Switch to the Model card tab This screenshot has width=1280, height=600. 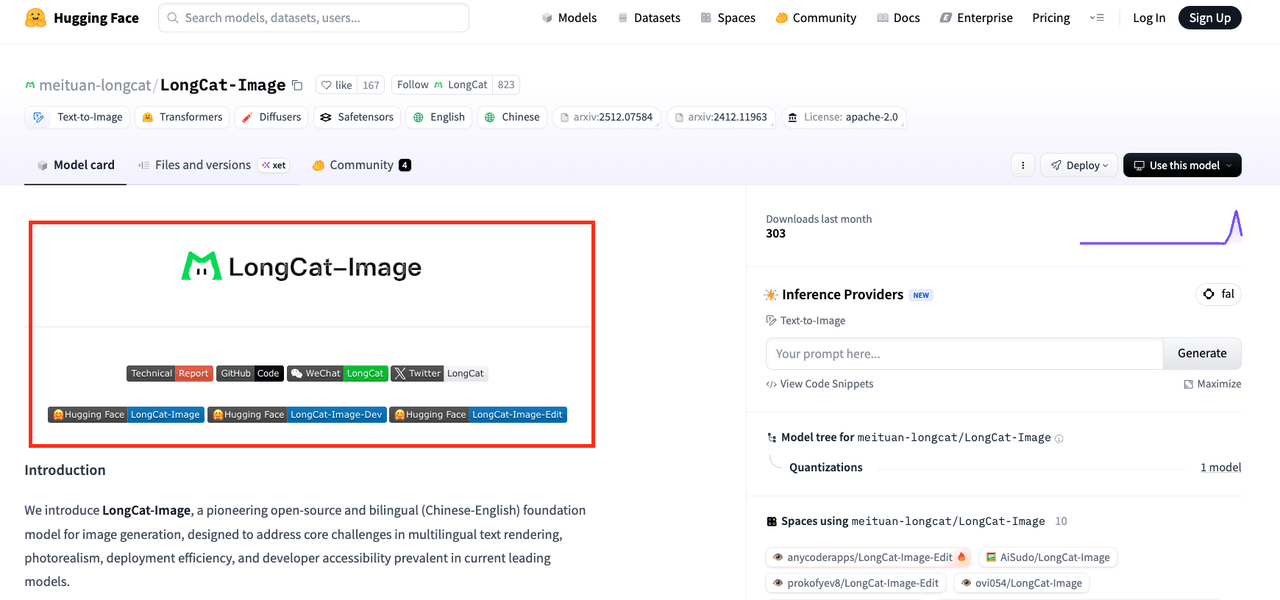click(76, 165)
